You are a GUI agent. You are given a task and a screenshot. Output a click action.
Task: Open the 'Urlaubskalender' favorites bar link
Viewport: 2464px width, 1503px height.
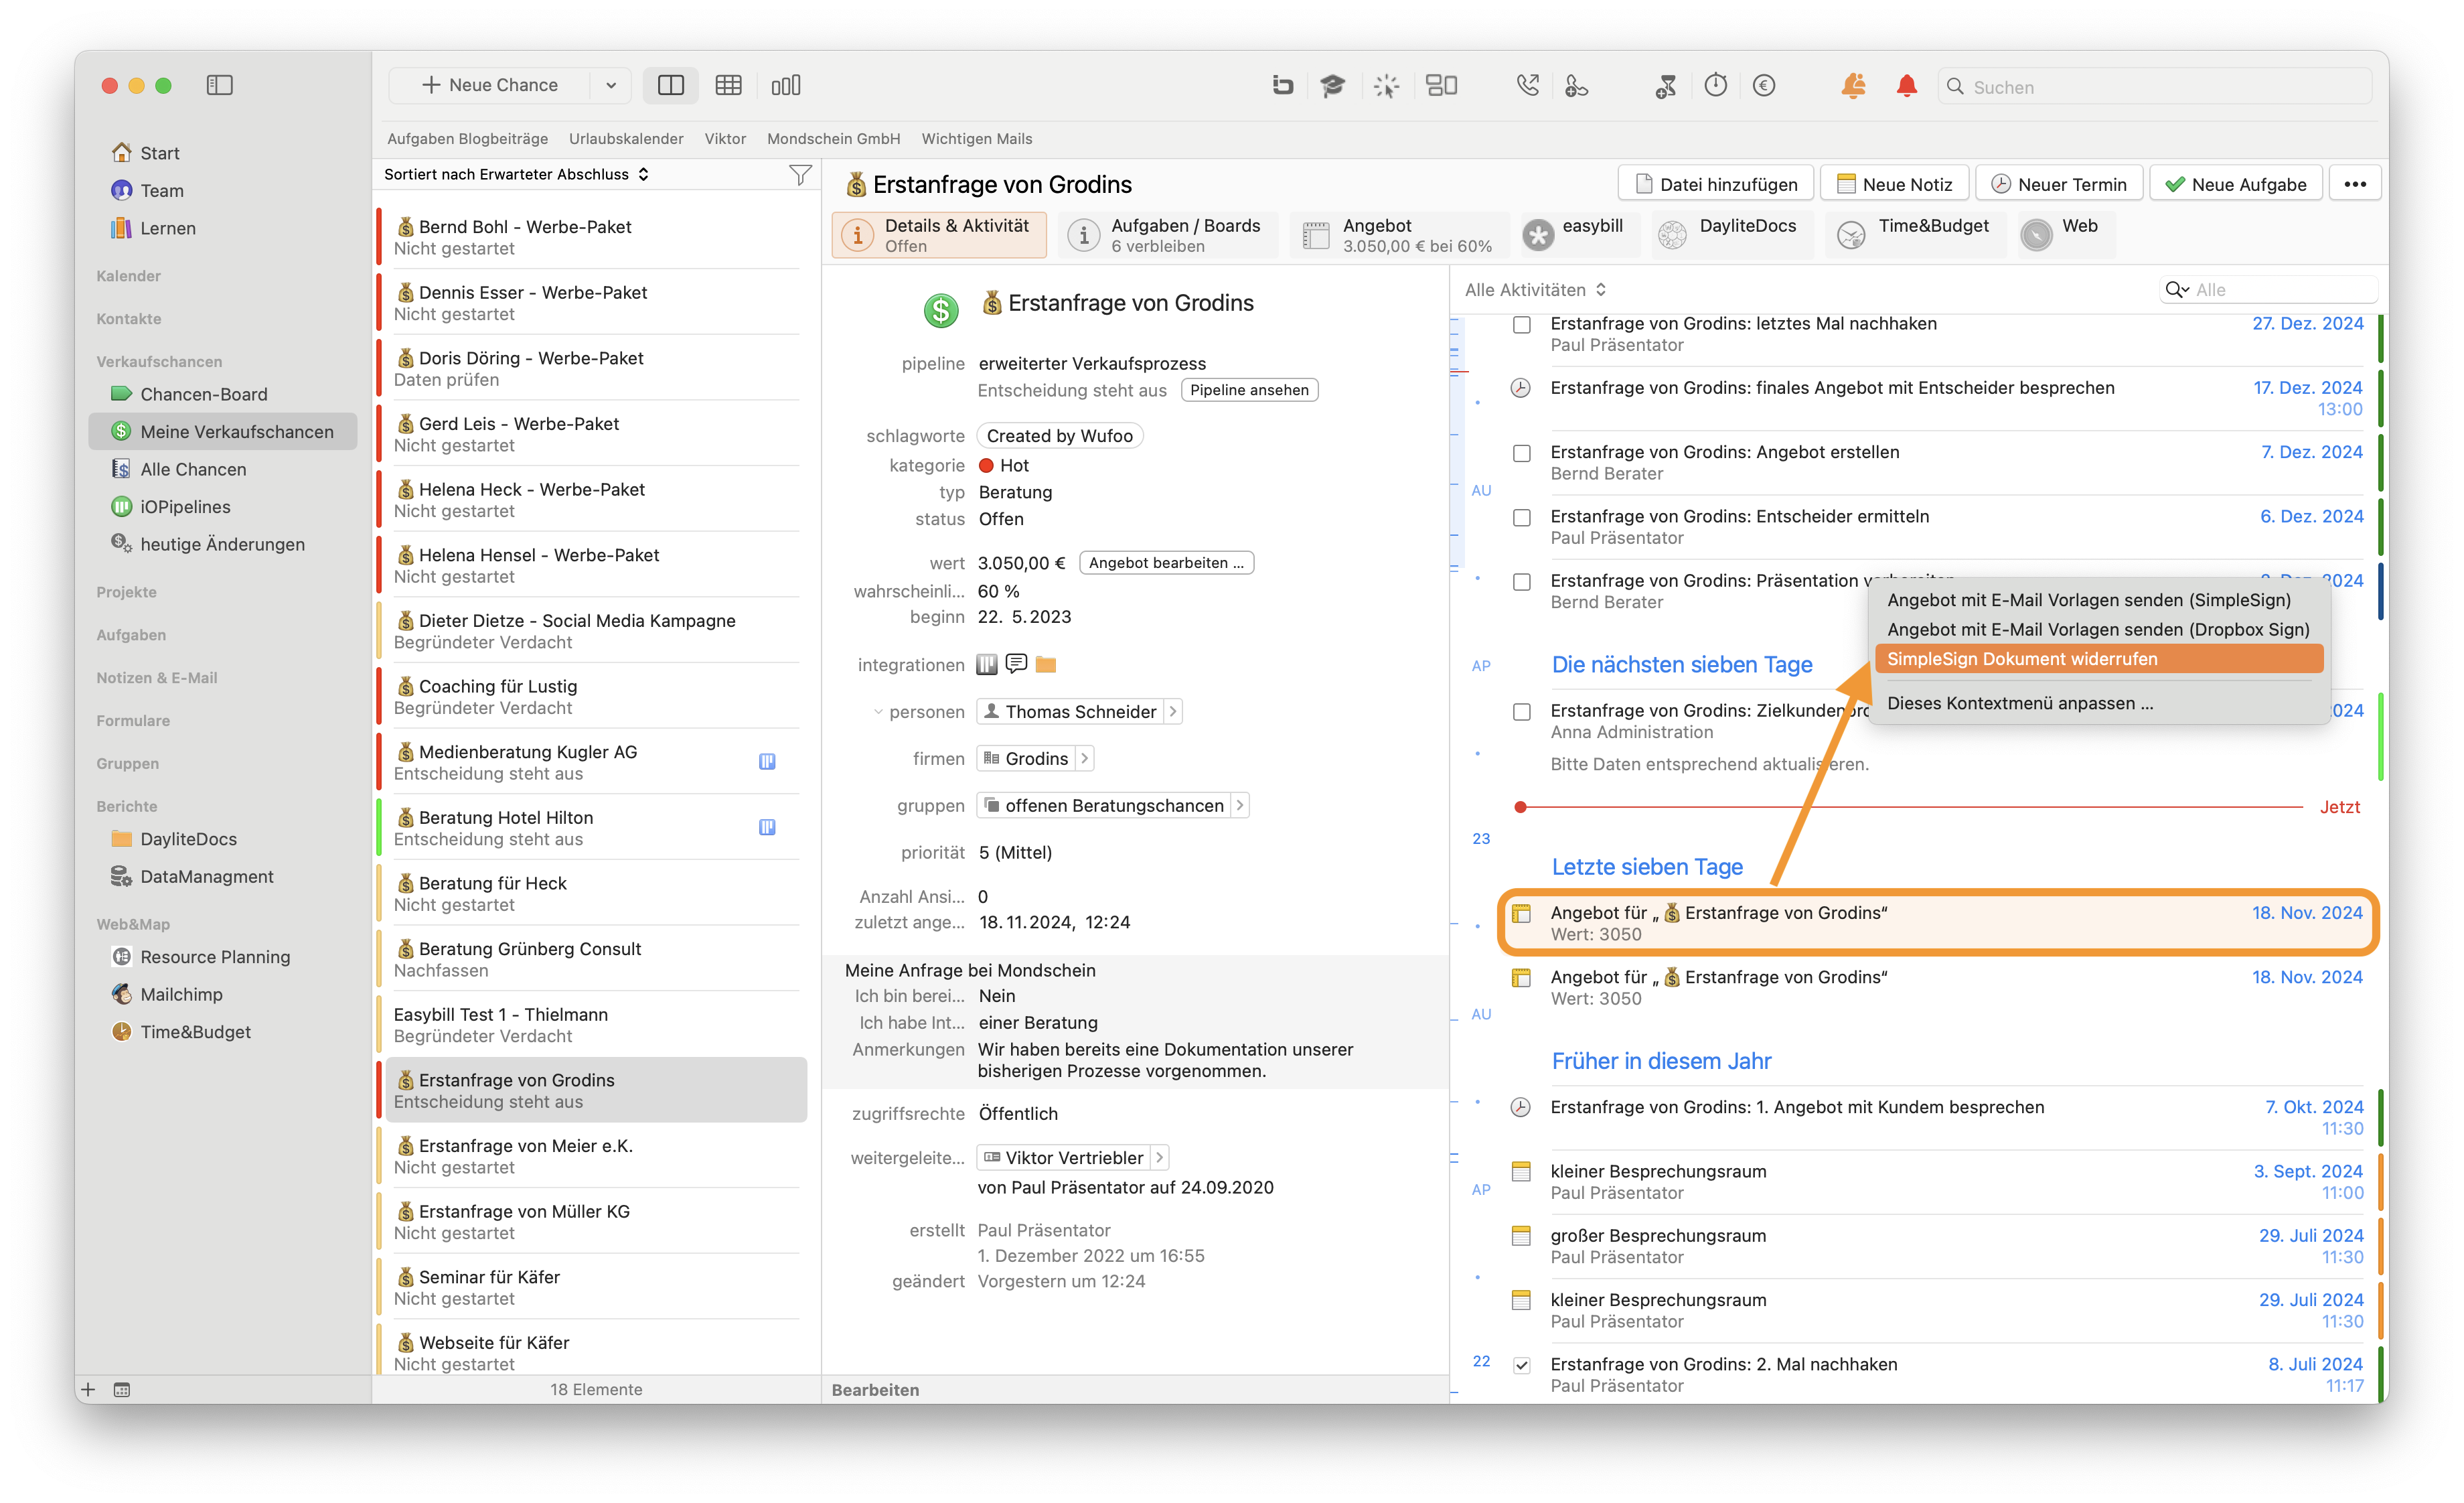(626, 139)
